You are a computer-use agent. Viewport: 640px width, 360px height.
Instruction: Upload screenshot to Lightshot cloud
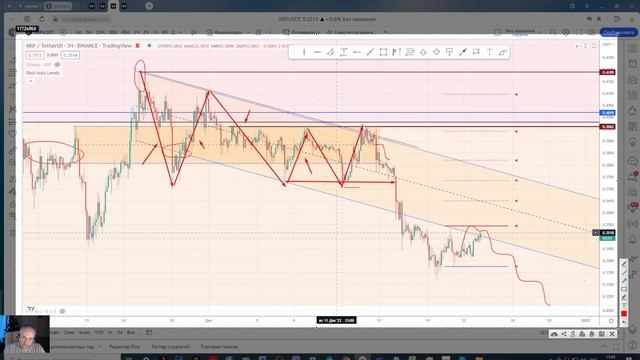point(554,334)
